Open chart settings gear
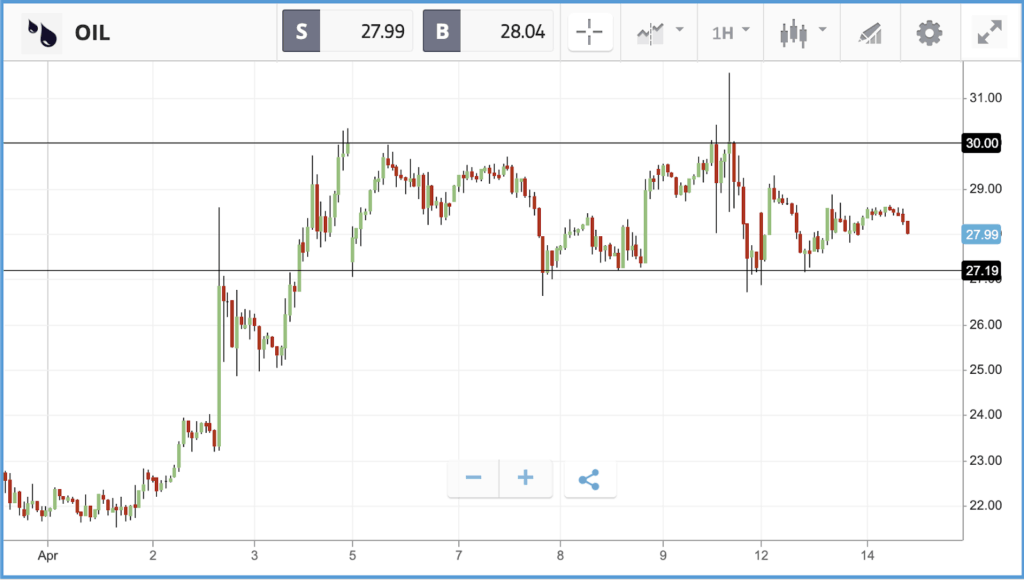The image size is (1024, 580). [x=929, y=32]
